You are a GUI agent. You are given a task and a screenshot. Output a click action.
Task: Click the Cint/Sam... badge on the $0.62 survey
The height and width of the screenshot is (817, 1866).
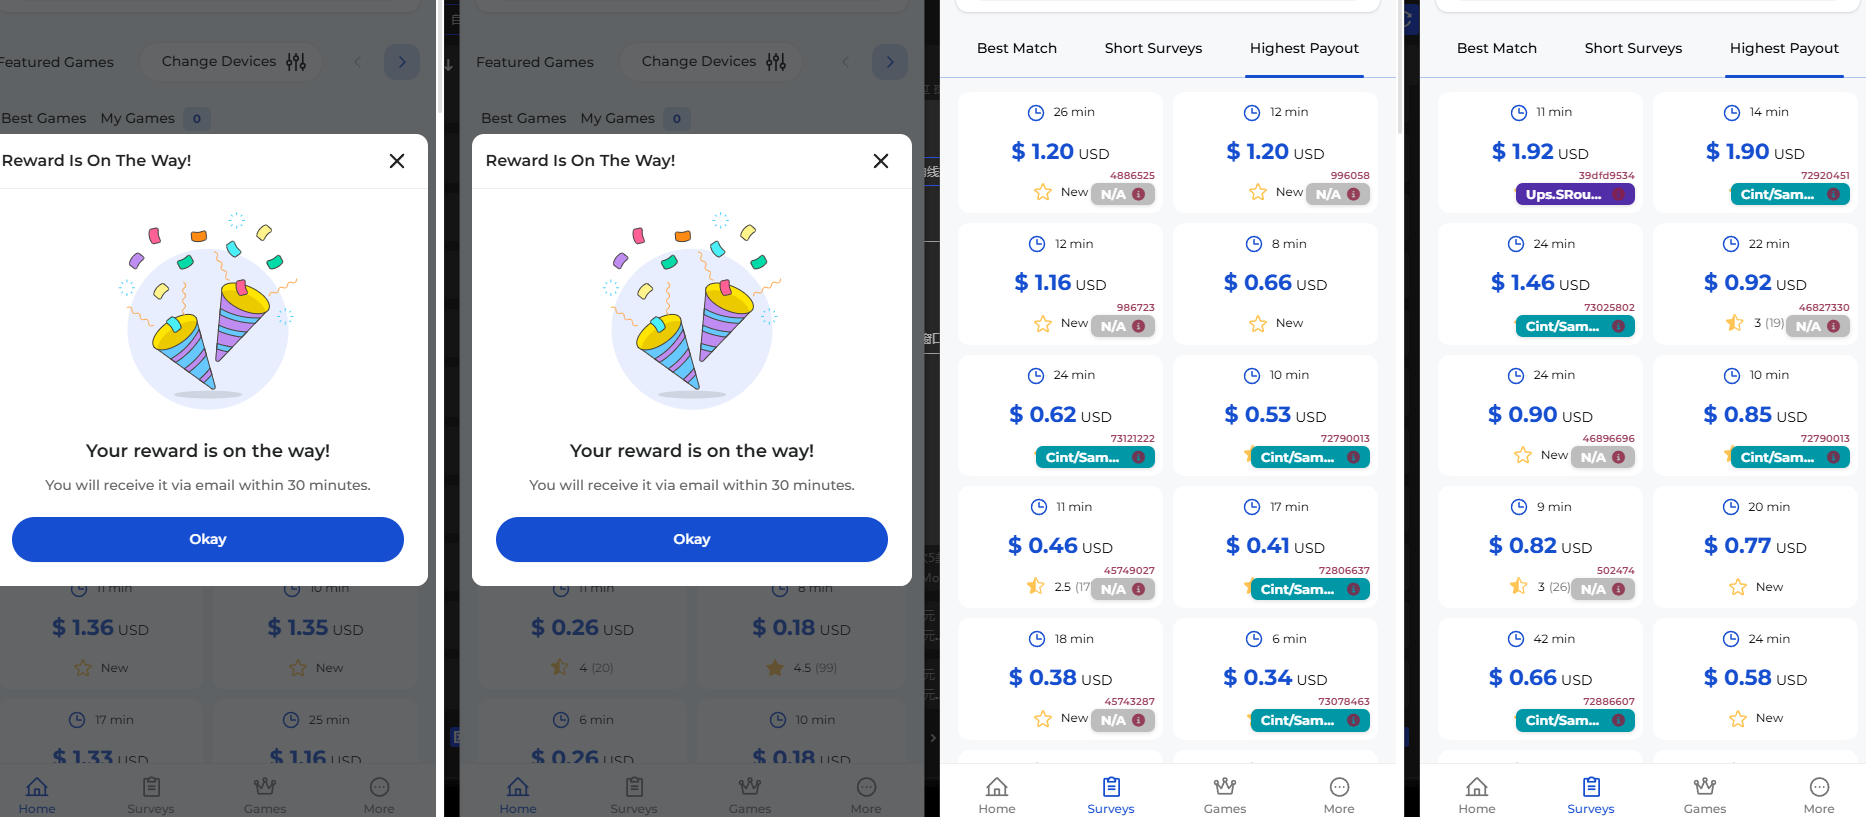1083,457
